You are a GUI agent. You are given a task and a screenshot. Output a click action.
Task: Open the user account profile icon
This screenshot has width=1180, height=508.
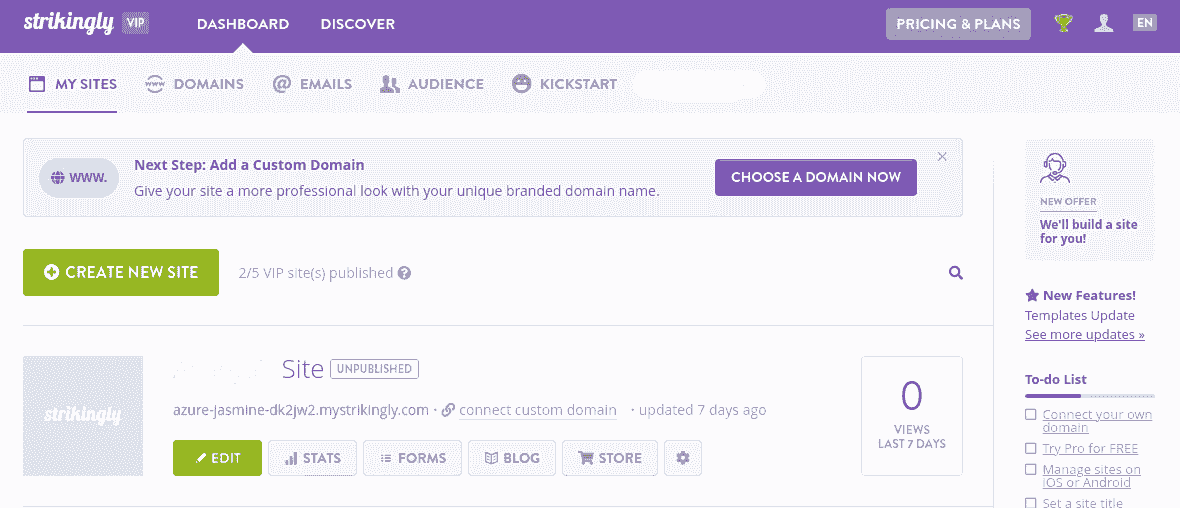(x=1104, y=23)
